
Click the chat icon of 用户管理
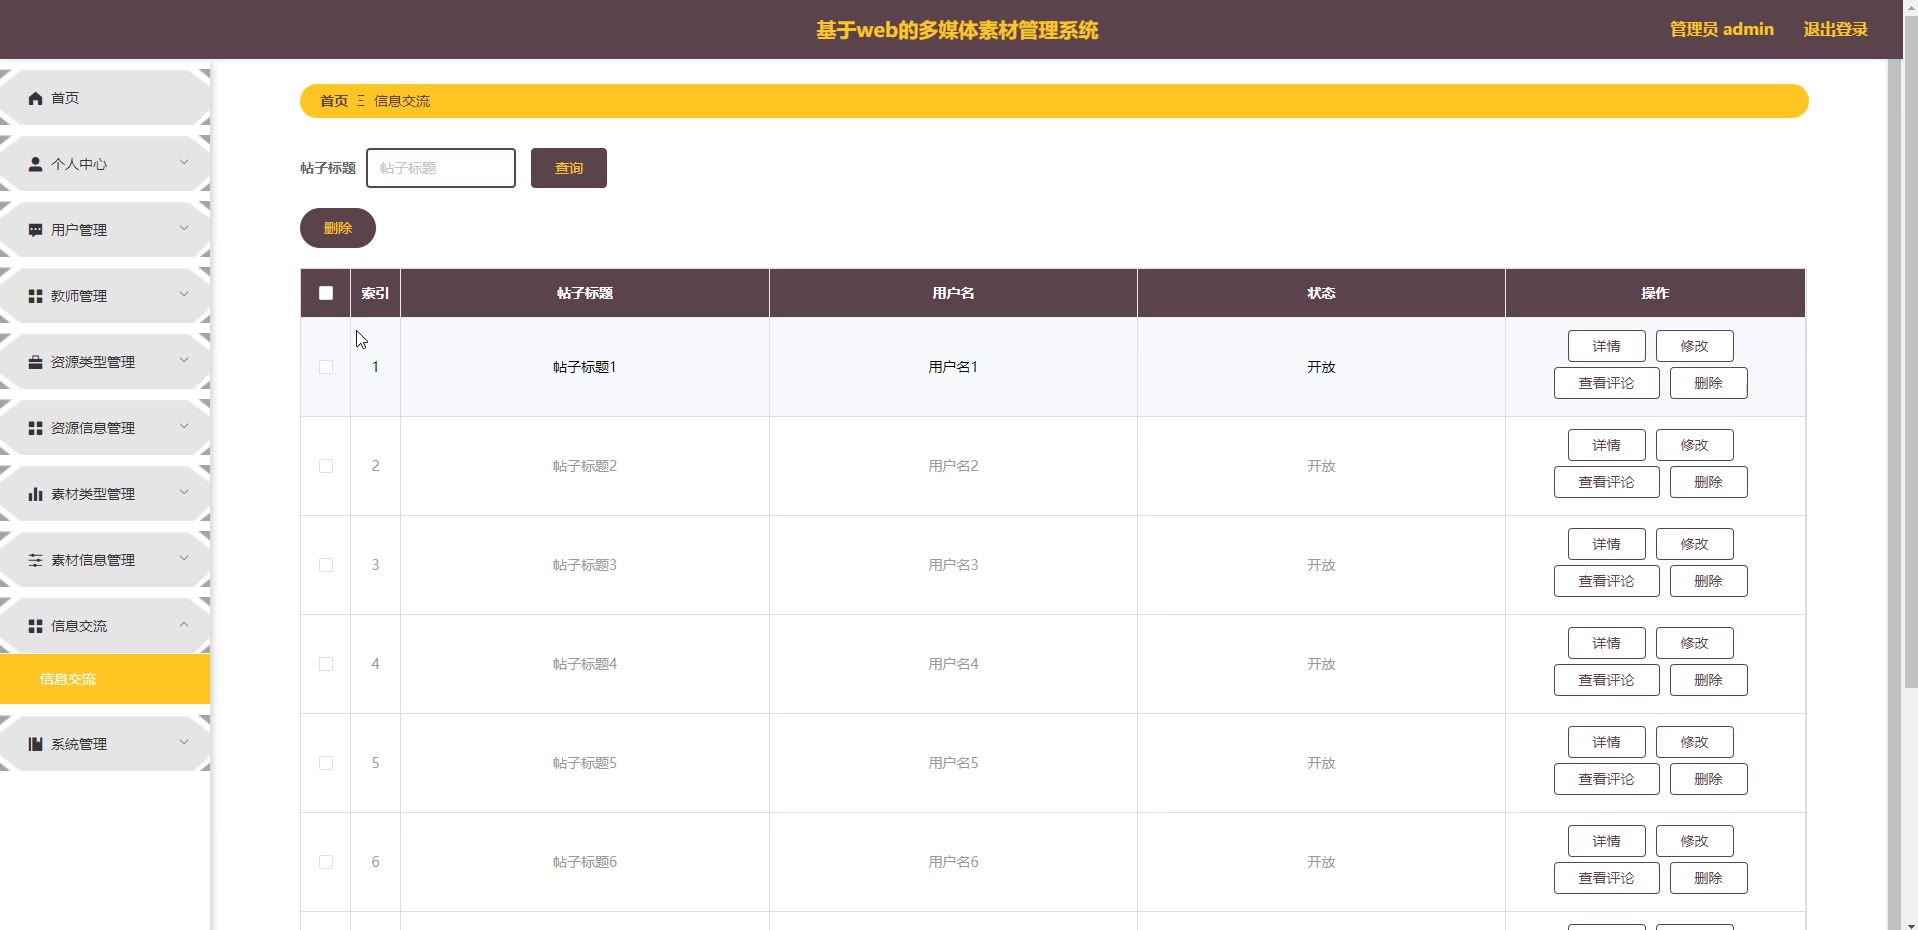coord(36,230)
